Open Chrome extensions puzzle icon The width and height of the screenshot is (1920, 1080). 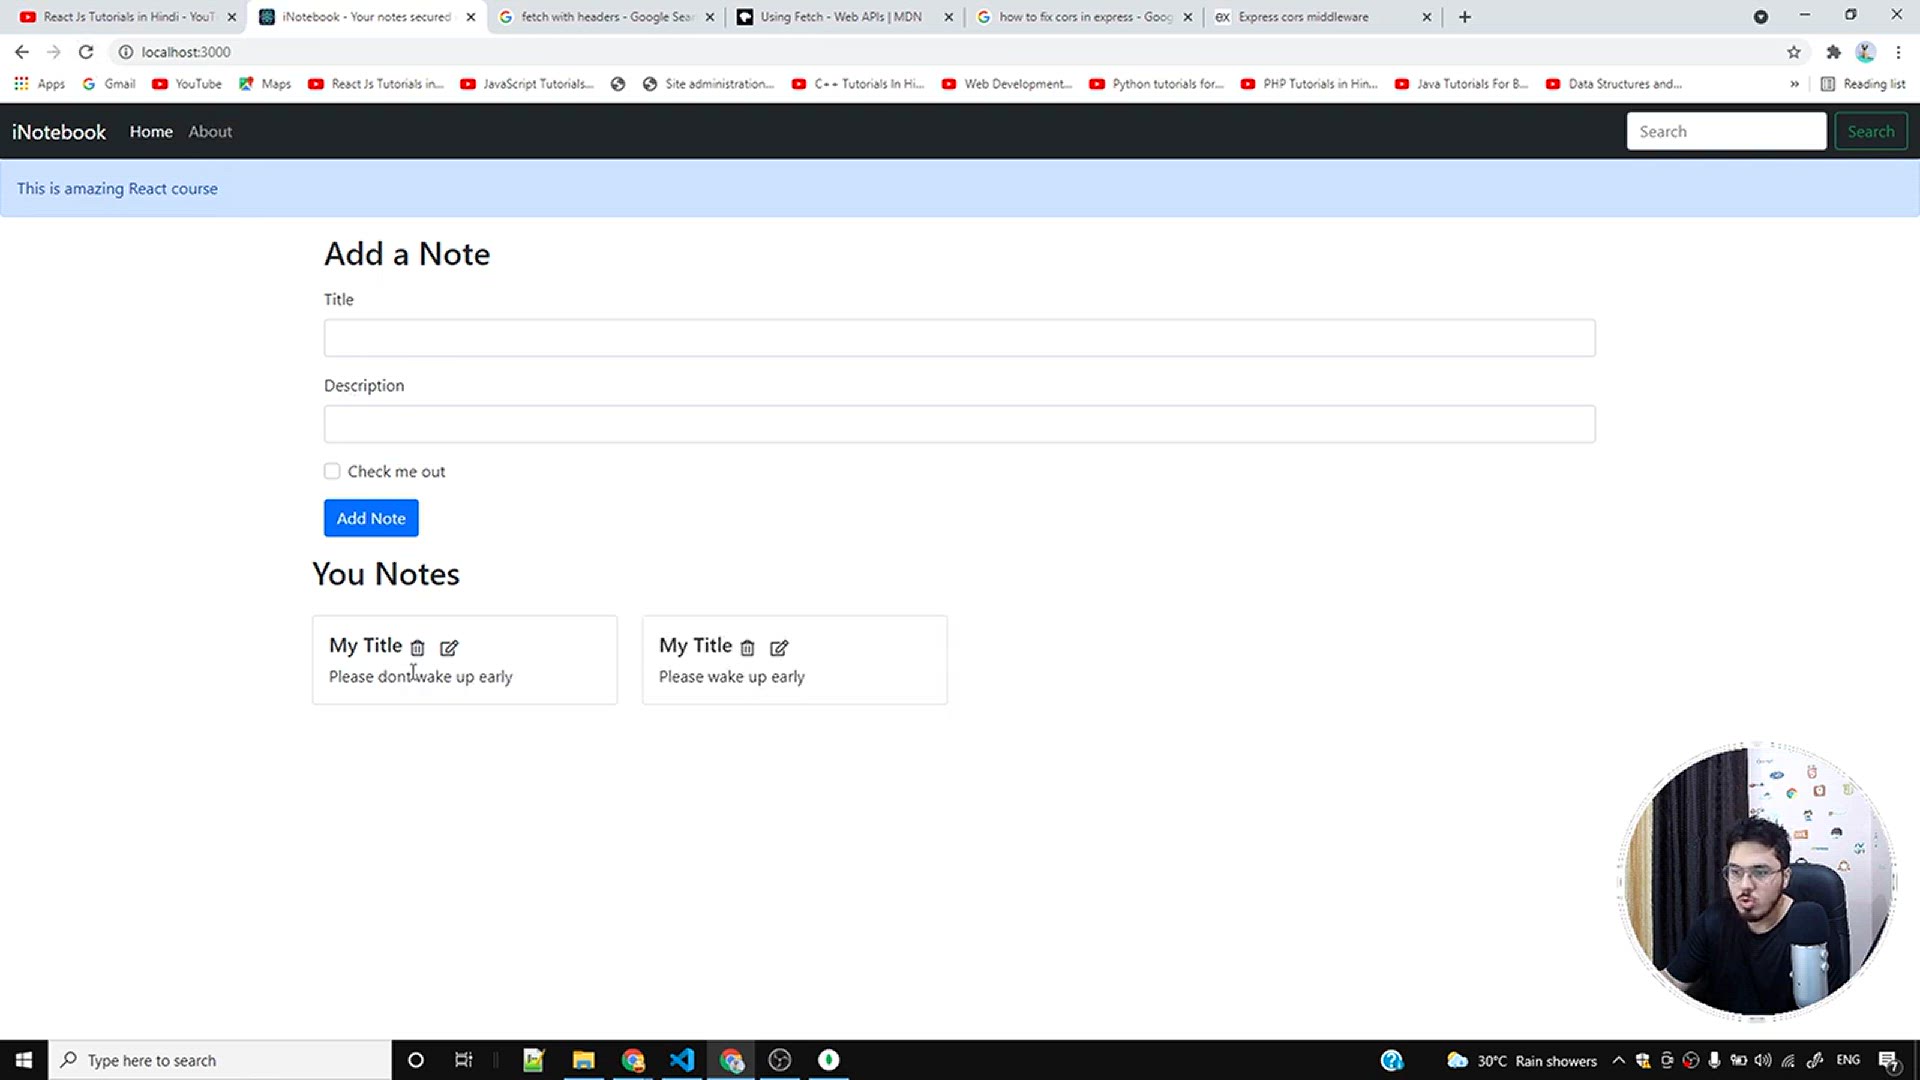click(1833, 52)
